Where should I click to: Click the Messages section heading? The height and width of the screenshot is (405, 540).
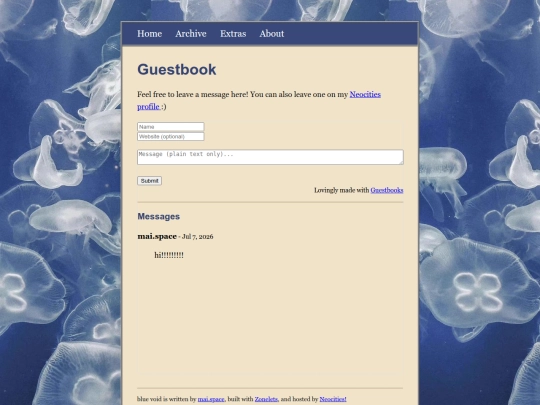pos(159,216)
